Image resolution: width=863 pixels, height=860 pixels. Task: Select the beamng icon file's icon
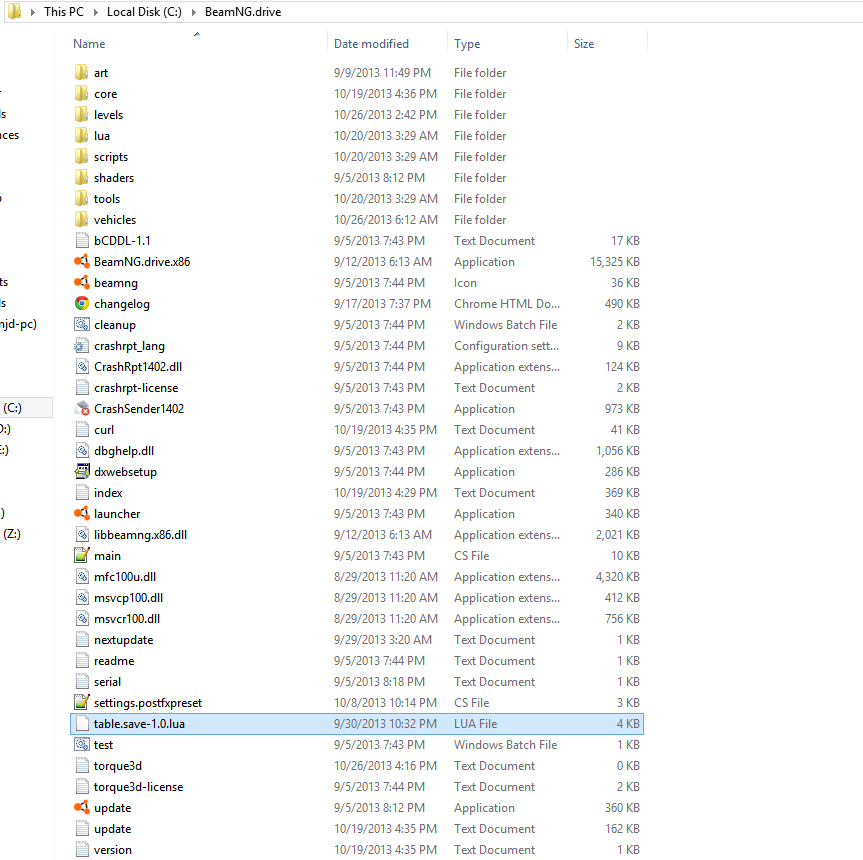point(81,282)
